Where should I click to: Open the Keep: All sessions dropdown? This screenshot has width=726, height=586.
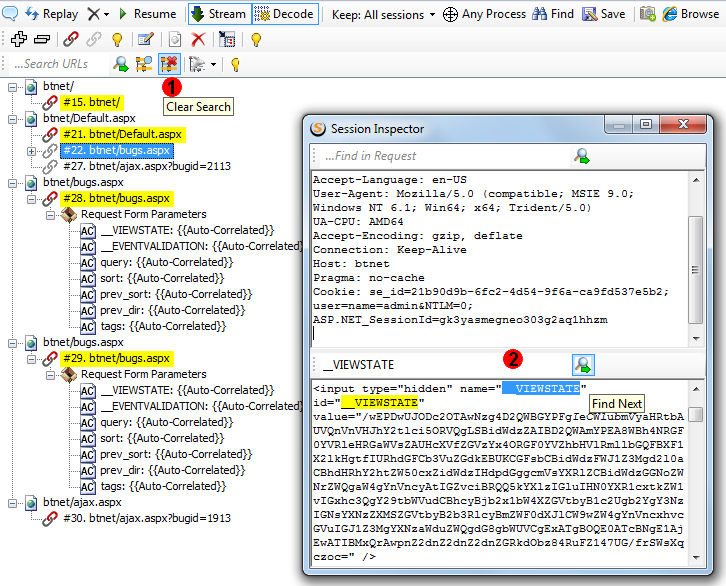(383, 15)
